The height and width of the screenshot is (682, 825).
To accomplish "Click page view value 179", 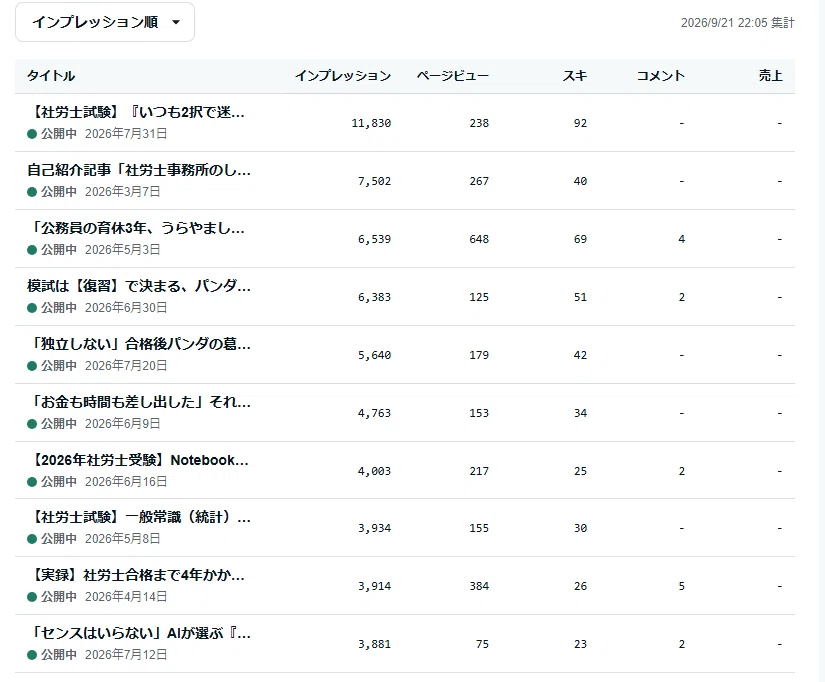I will point(479,355).
